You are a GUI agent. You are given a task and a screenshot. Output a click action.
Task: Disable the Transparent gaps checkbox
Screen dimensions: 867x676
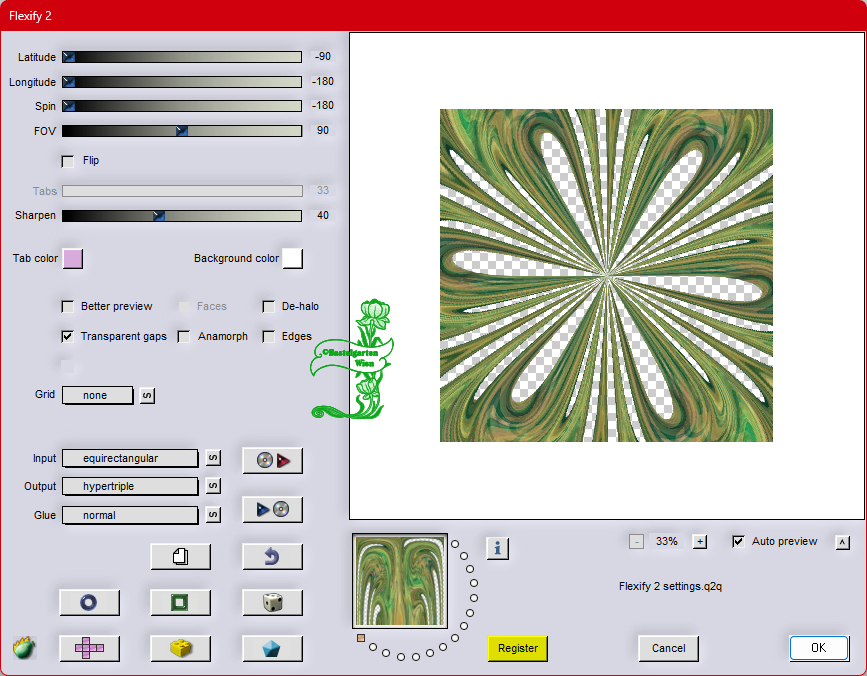point(68,337)
